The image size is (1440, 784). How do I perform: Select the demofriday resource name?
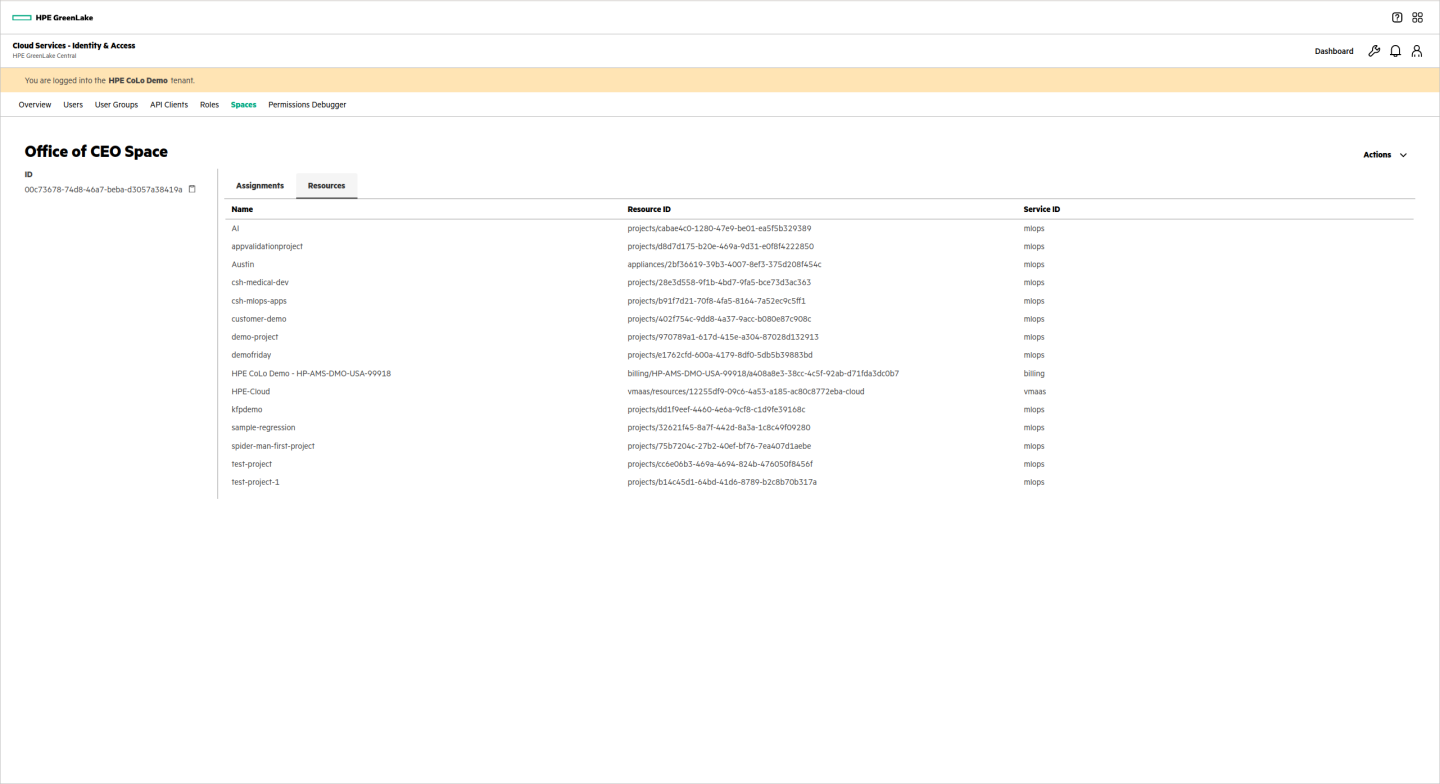251,355
